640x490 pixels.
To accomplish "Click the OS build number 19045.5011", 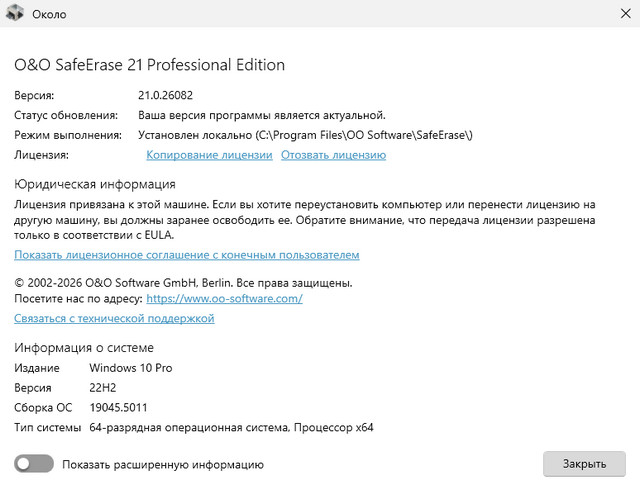I will point(120,408).
